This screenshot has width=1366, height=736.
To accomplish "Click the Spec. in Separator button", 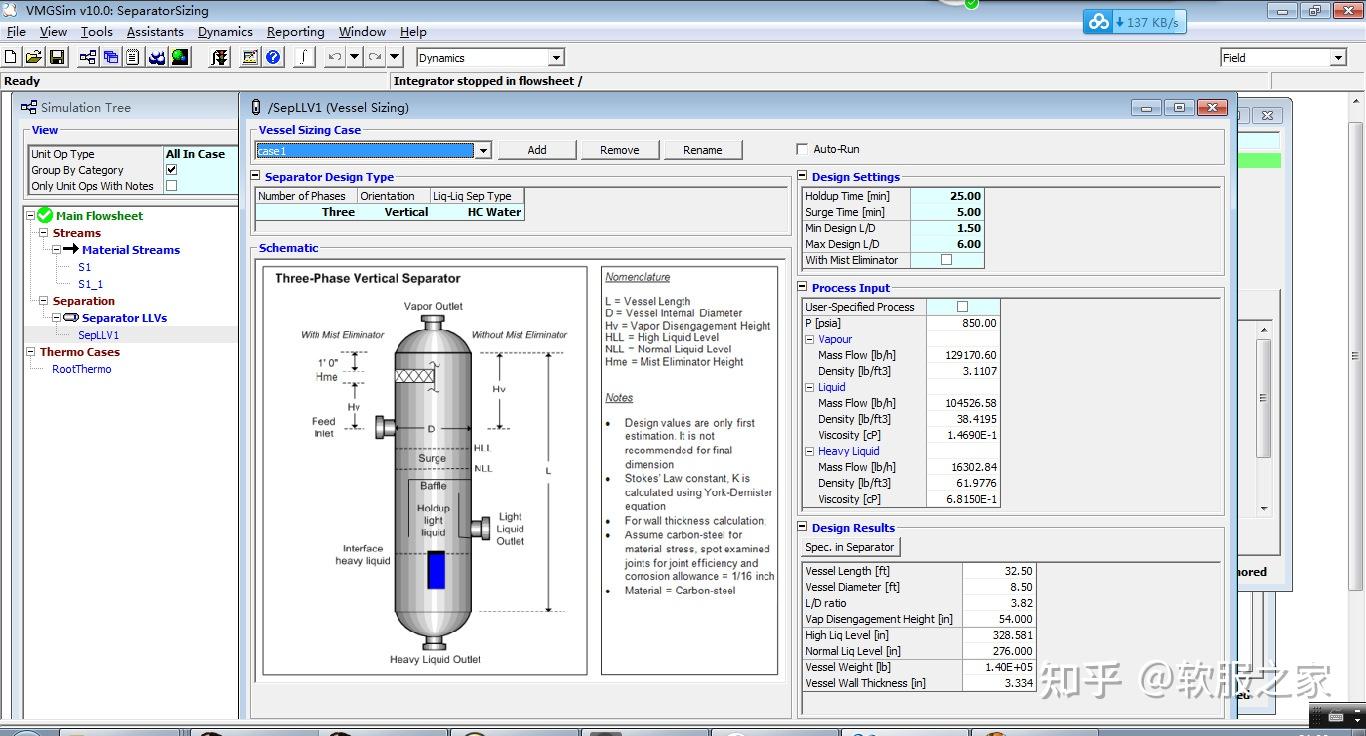I will (x=850, y=547).
